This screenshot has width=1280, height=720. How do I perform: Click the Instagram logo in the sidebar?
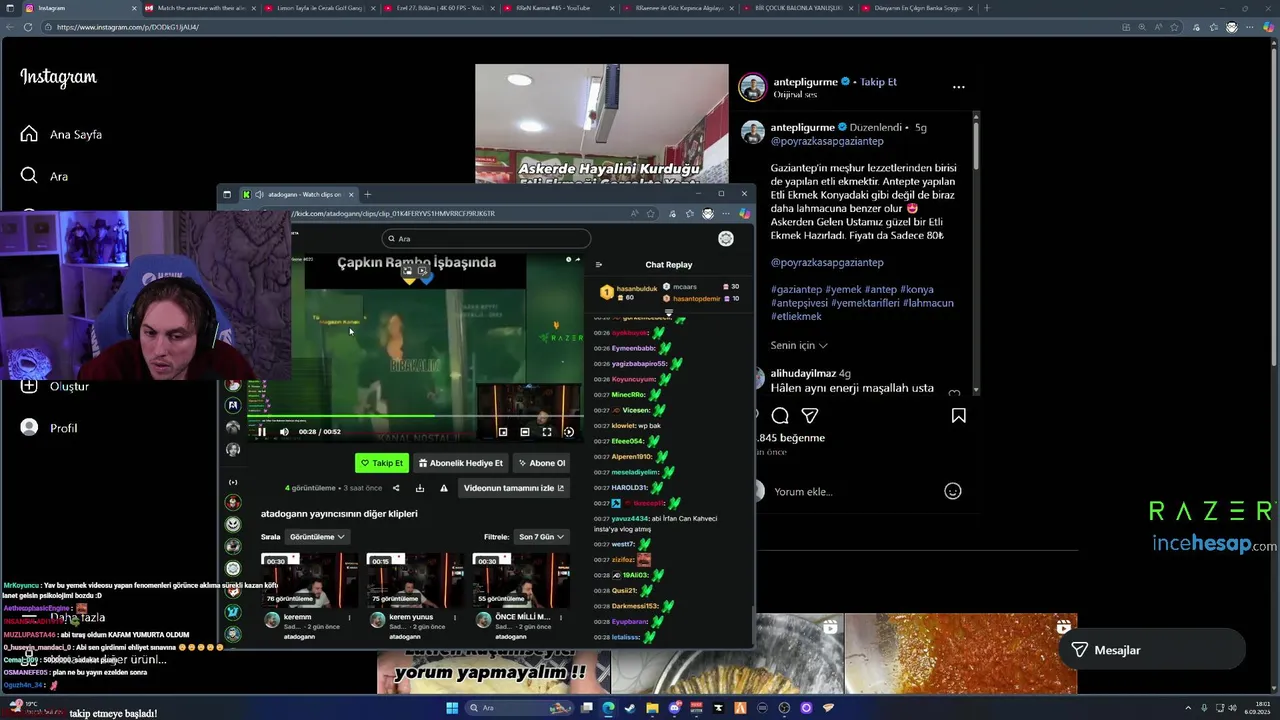click(x=58, y=77)
